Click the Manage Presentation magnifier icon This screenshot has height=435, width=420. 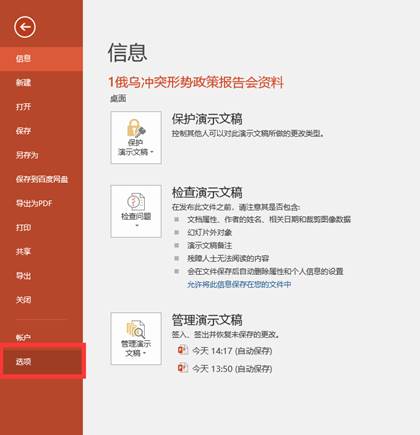click(136, 329)
